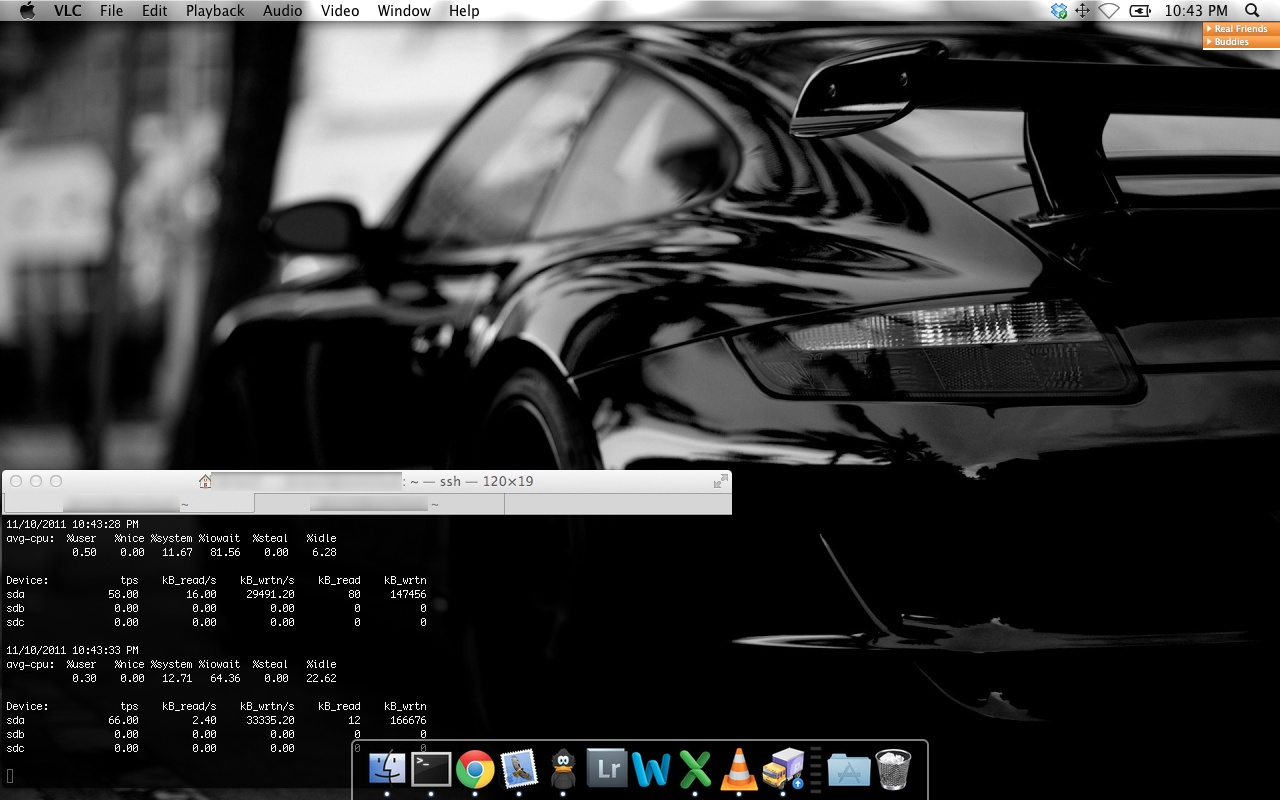
Task: Click the sda tps value 58.00
Action: point(123,594)
